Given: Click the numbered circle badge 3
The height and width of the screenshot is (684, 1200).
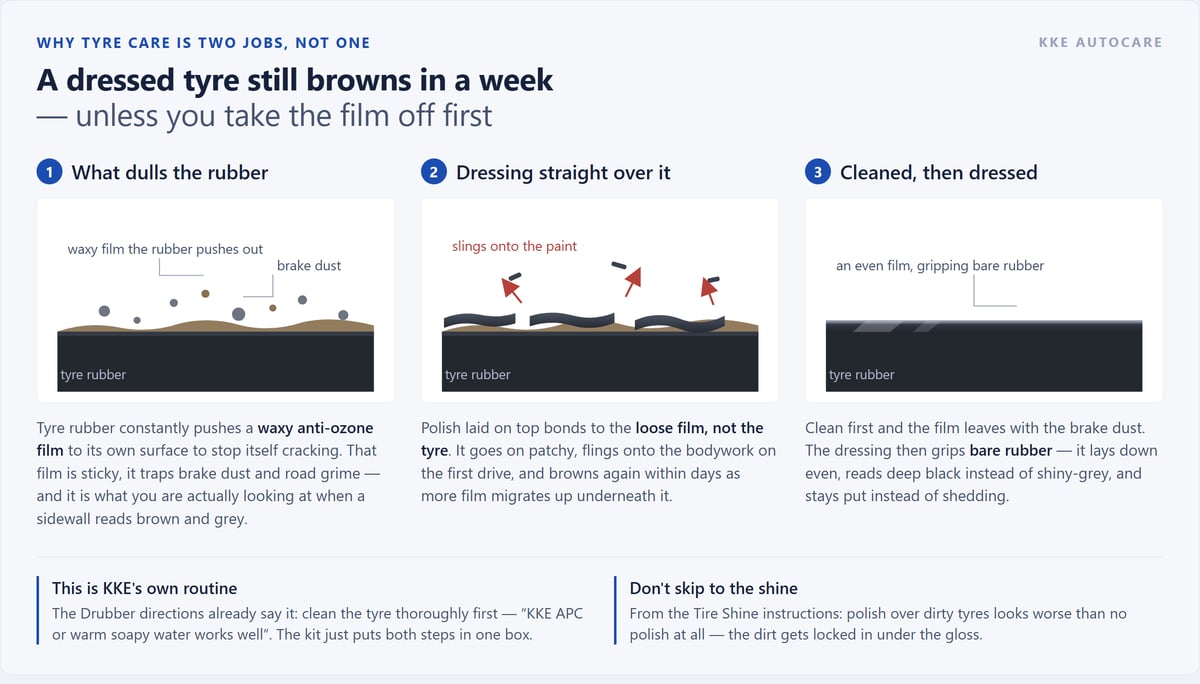Looking at the screenshot, I should [x=817, y=172].
